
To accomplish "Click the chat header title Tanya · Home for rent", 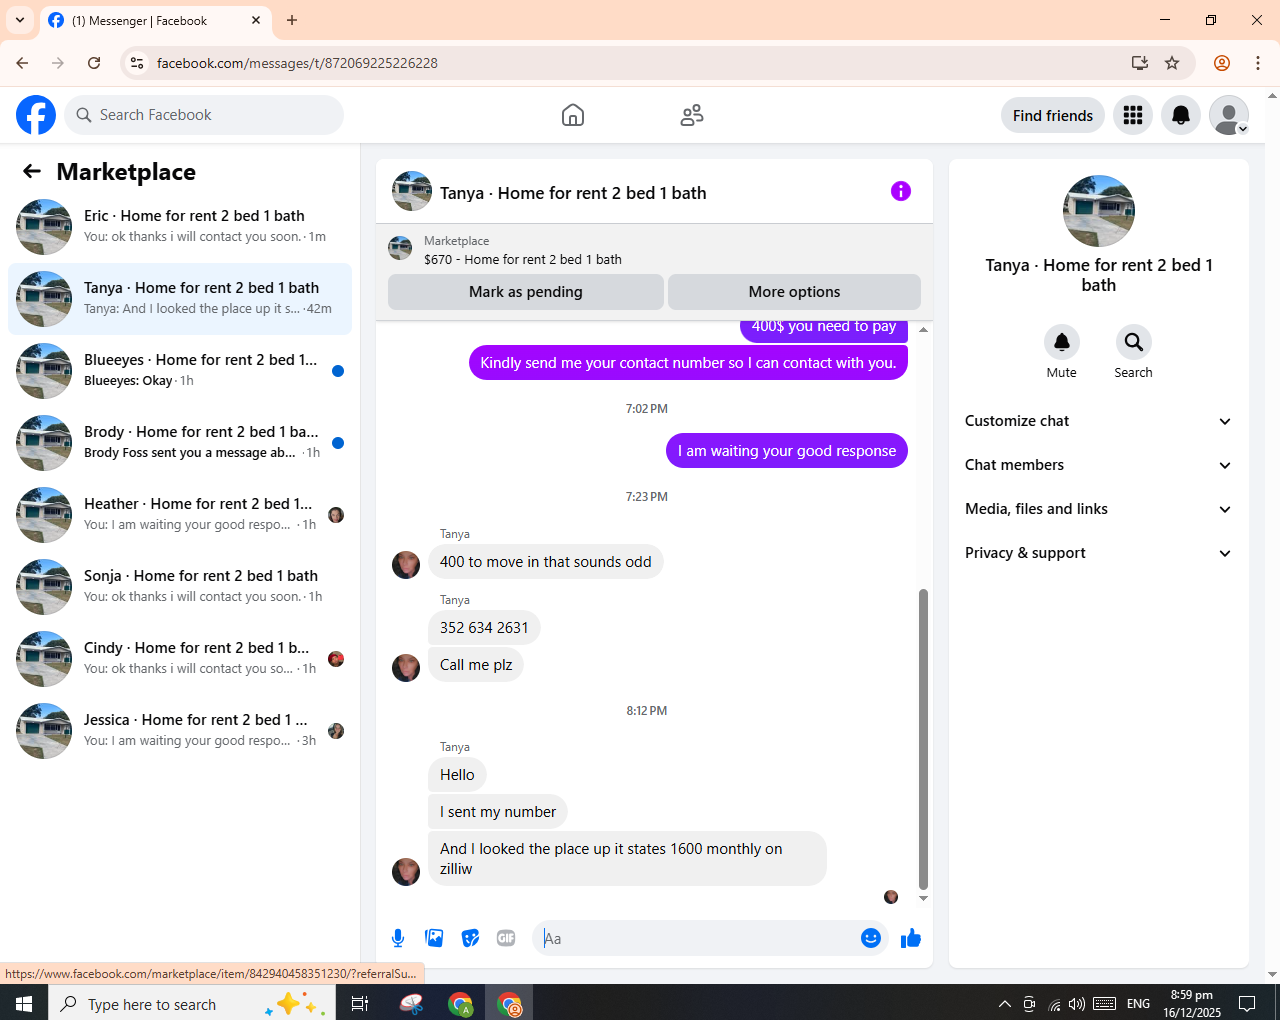I will (x=573, y=193).
